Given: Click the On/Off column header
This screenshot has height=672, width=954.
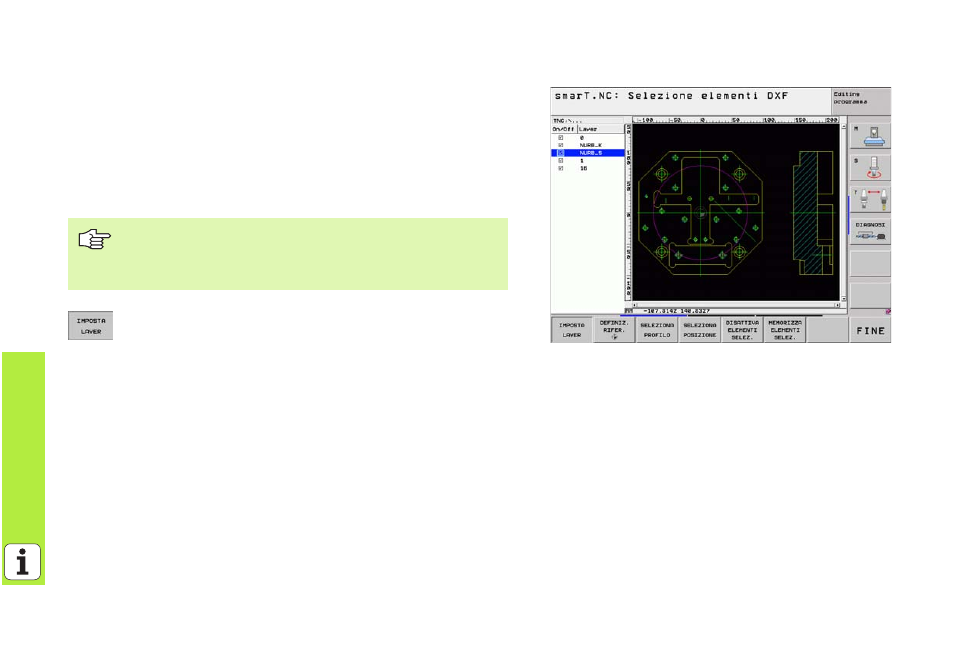Looking at the screenshot, I should click(563, 129).
